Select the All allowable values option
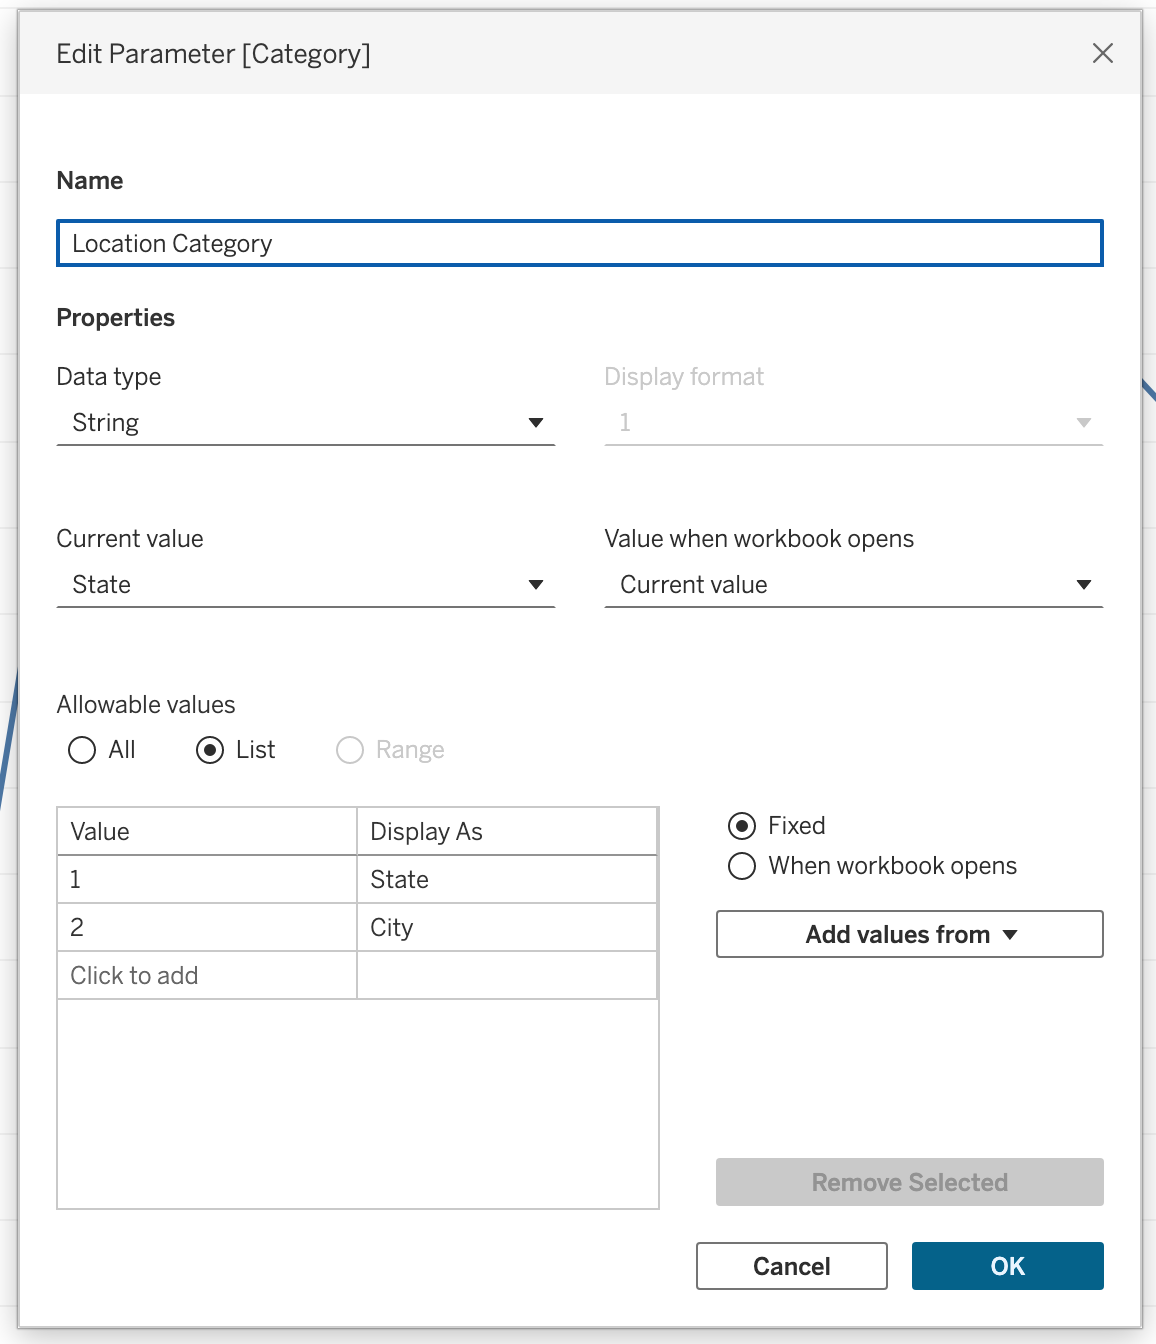The height and width of the screenshot is (1344, 1156). click(x=82, y=750)
